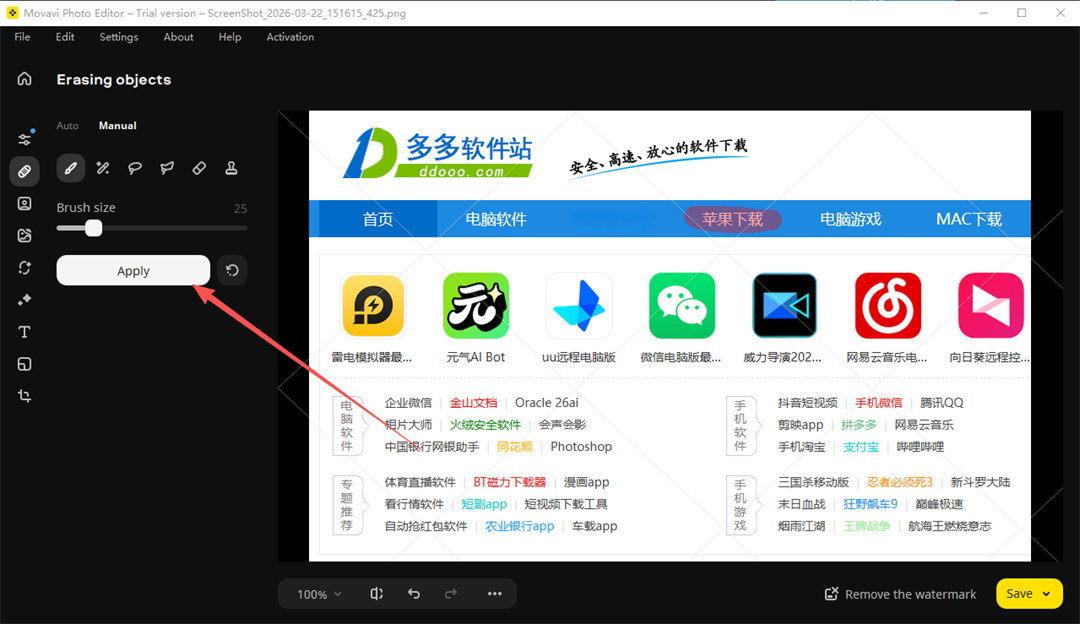Screen dimensions: 1080x624
Task: Switch to Manual erasing mode
Action: click(117, 125)
